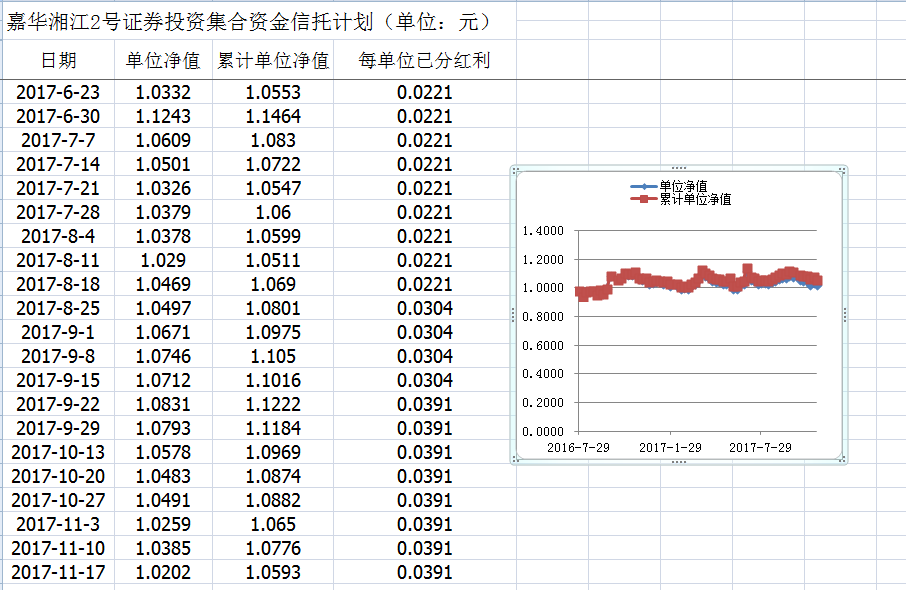
Task: Select the date cell 2017-6-23
Action: (x=59, y=92)
